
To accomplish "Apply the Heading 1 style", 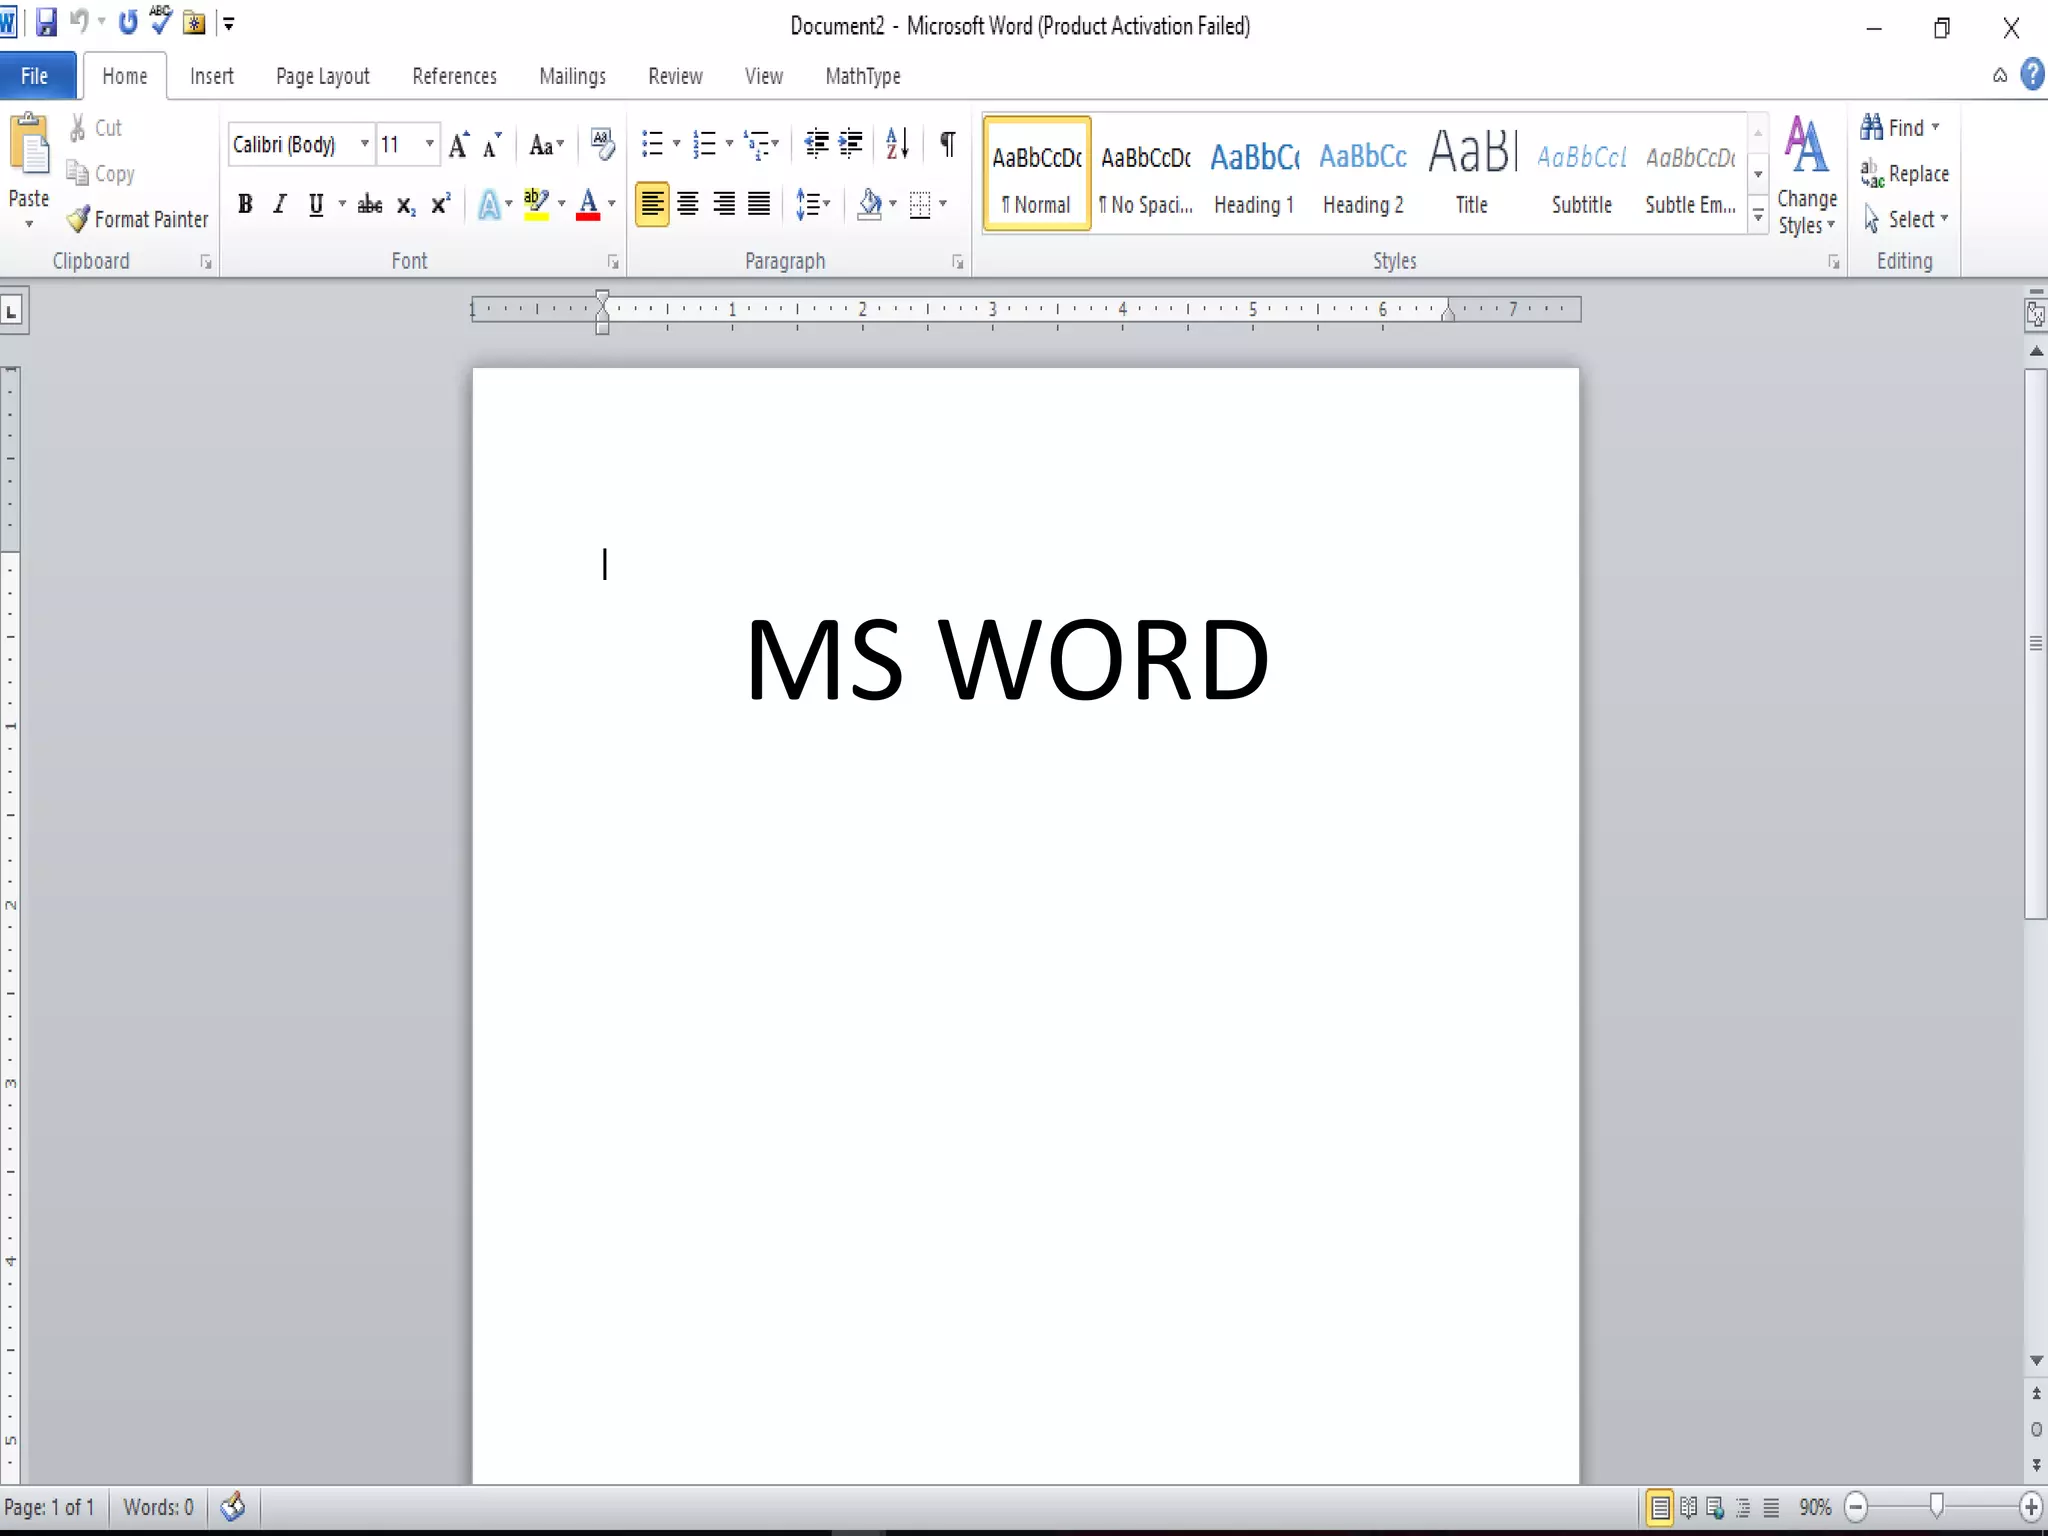I will click(x=1254, y=176).
